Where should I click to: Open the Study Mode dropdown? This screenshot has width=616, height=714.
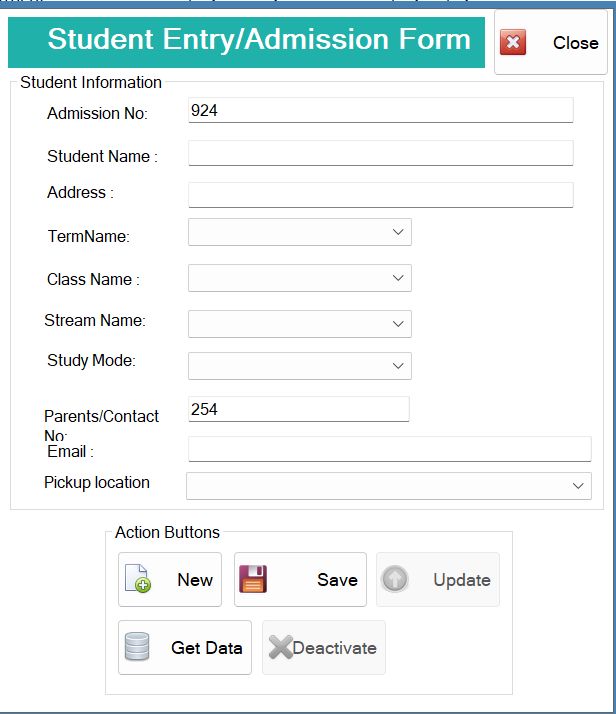300,366
